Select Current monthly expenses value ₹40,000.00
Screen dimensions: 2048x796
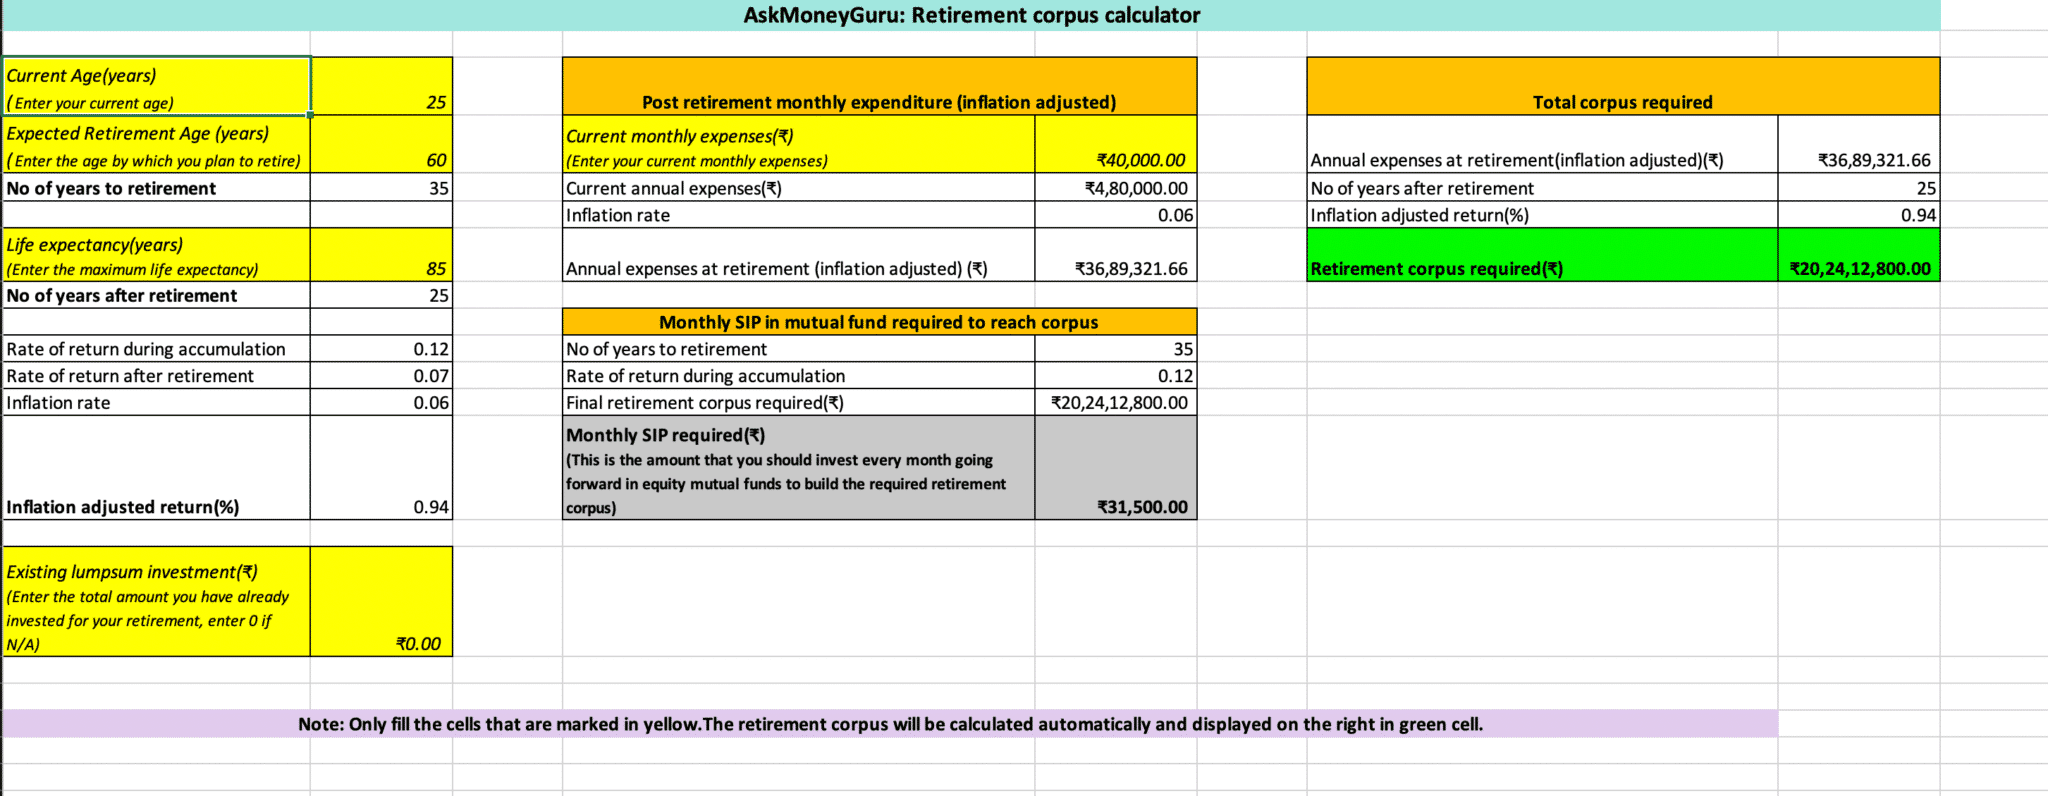coord(1115,144)
